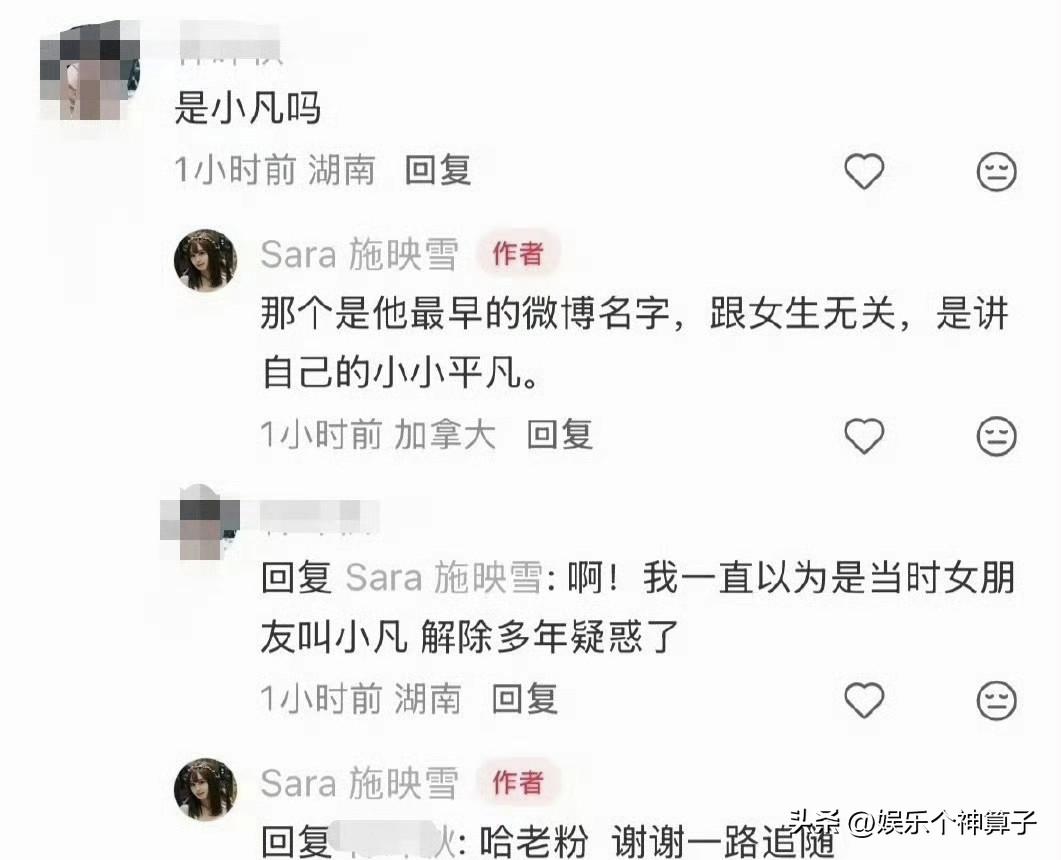Like the comment "是小凡吗"
Image resolution: width=1061 pixels, height=860 pixels.
pos(864,171)
